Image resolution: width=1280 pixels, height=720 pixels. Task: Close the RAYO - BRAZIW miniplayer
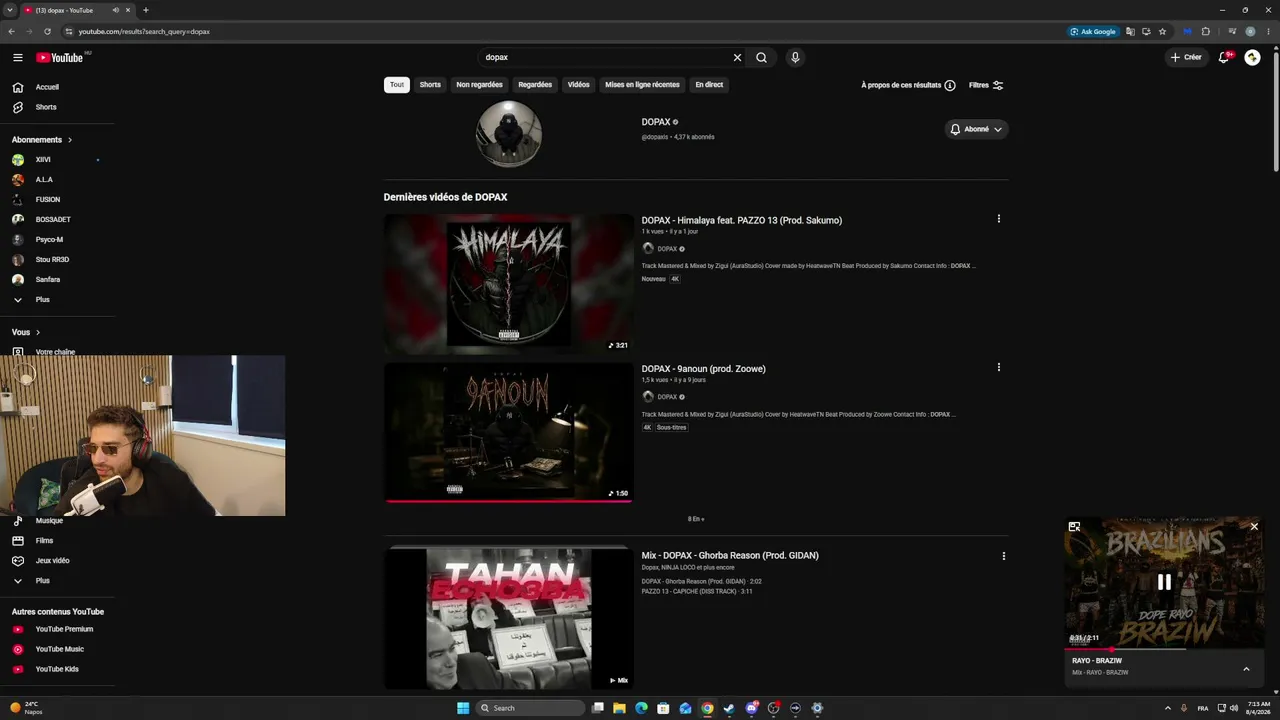click(1254, 527)
